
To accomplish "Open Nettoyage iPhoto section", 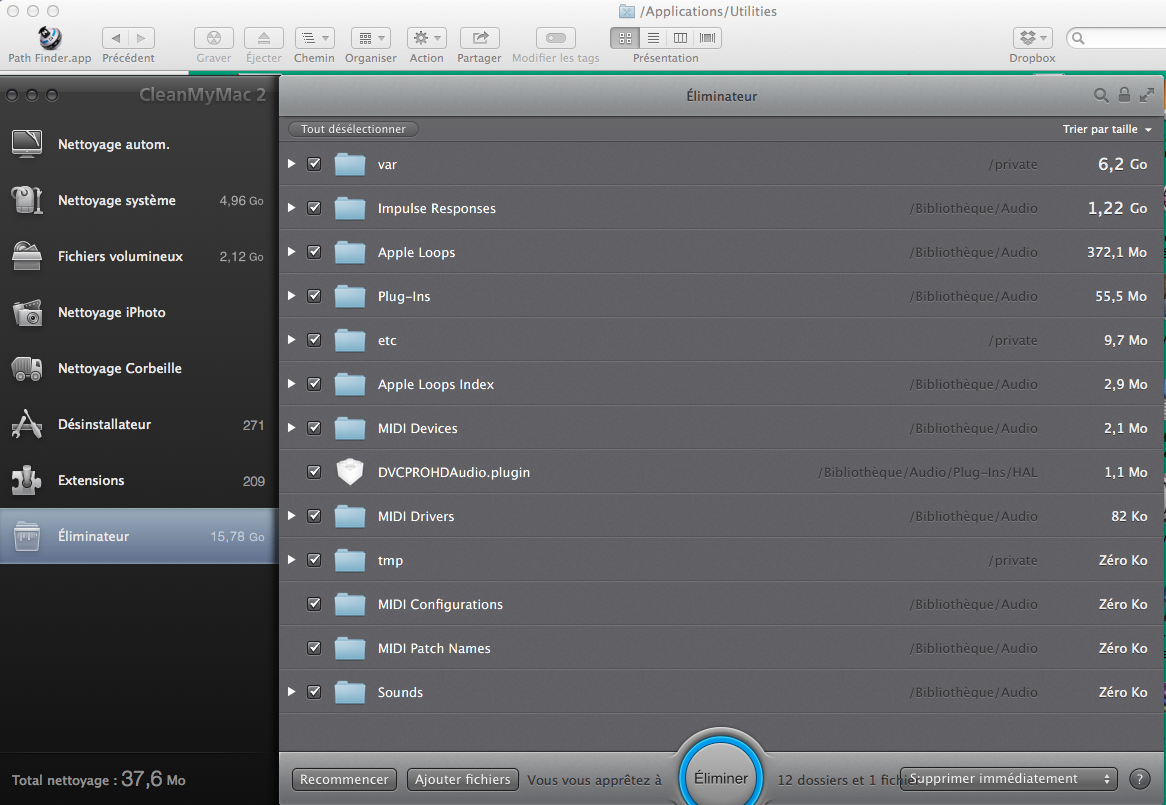I will click(111, 313).
